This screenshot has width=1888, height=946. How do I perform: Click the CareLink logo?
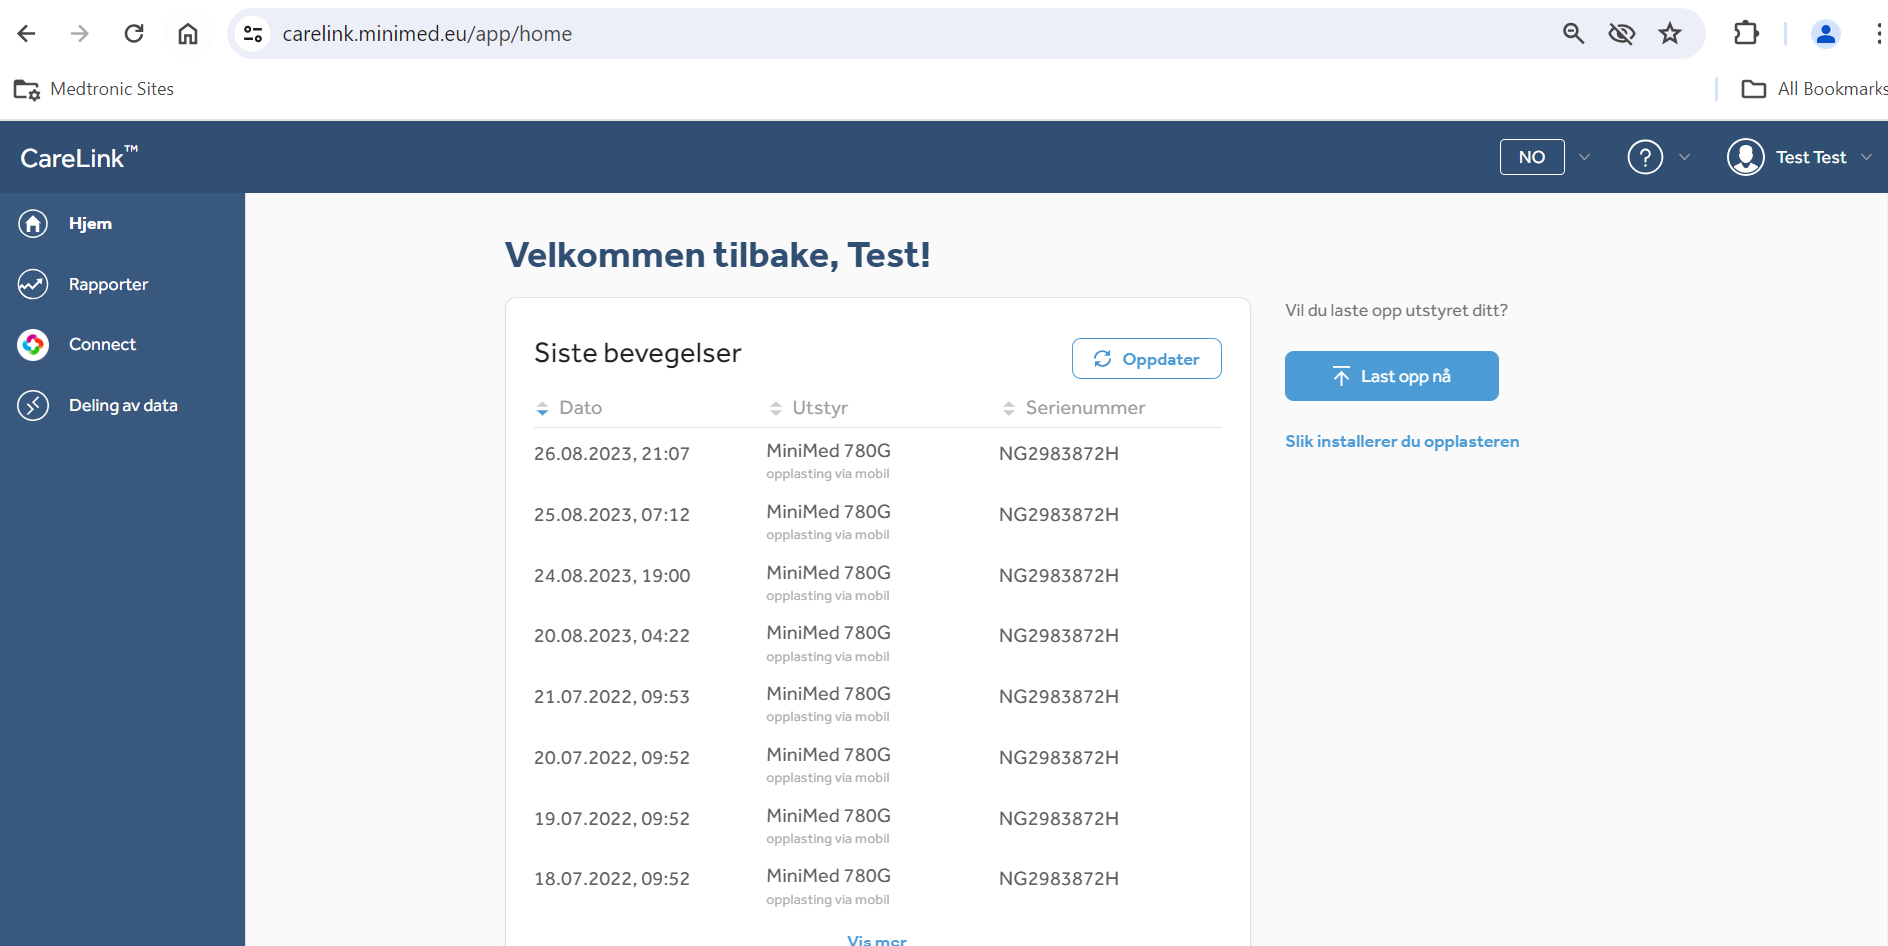(79, 157)
